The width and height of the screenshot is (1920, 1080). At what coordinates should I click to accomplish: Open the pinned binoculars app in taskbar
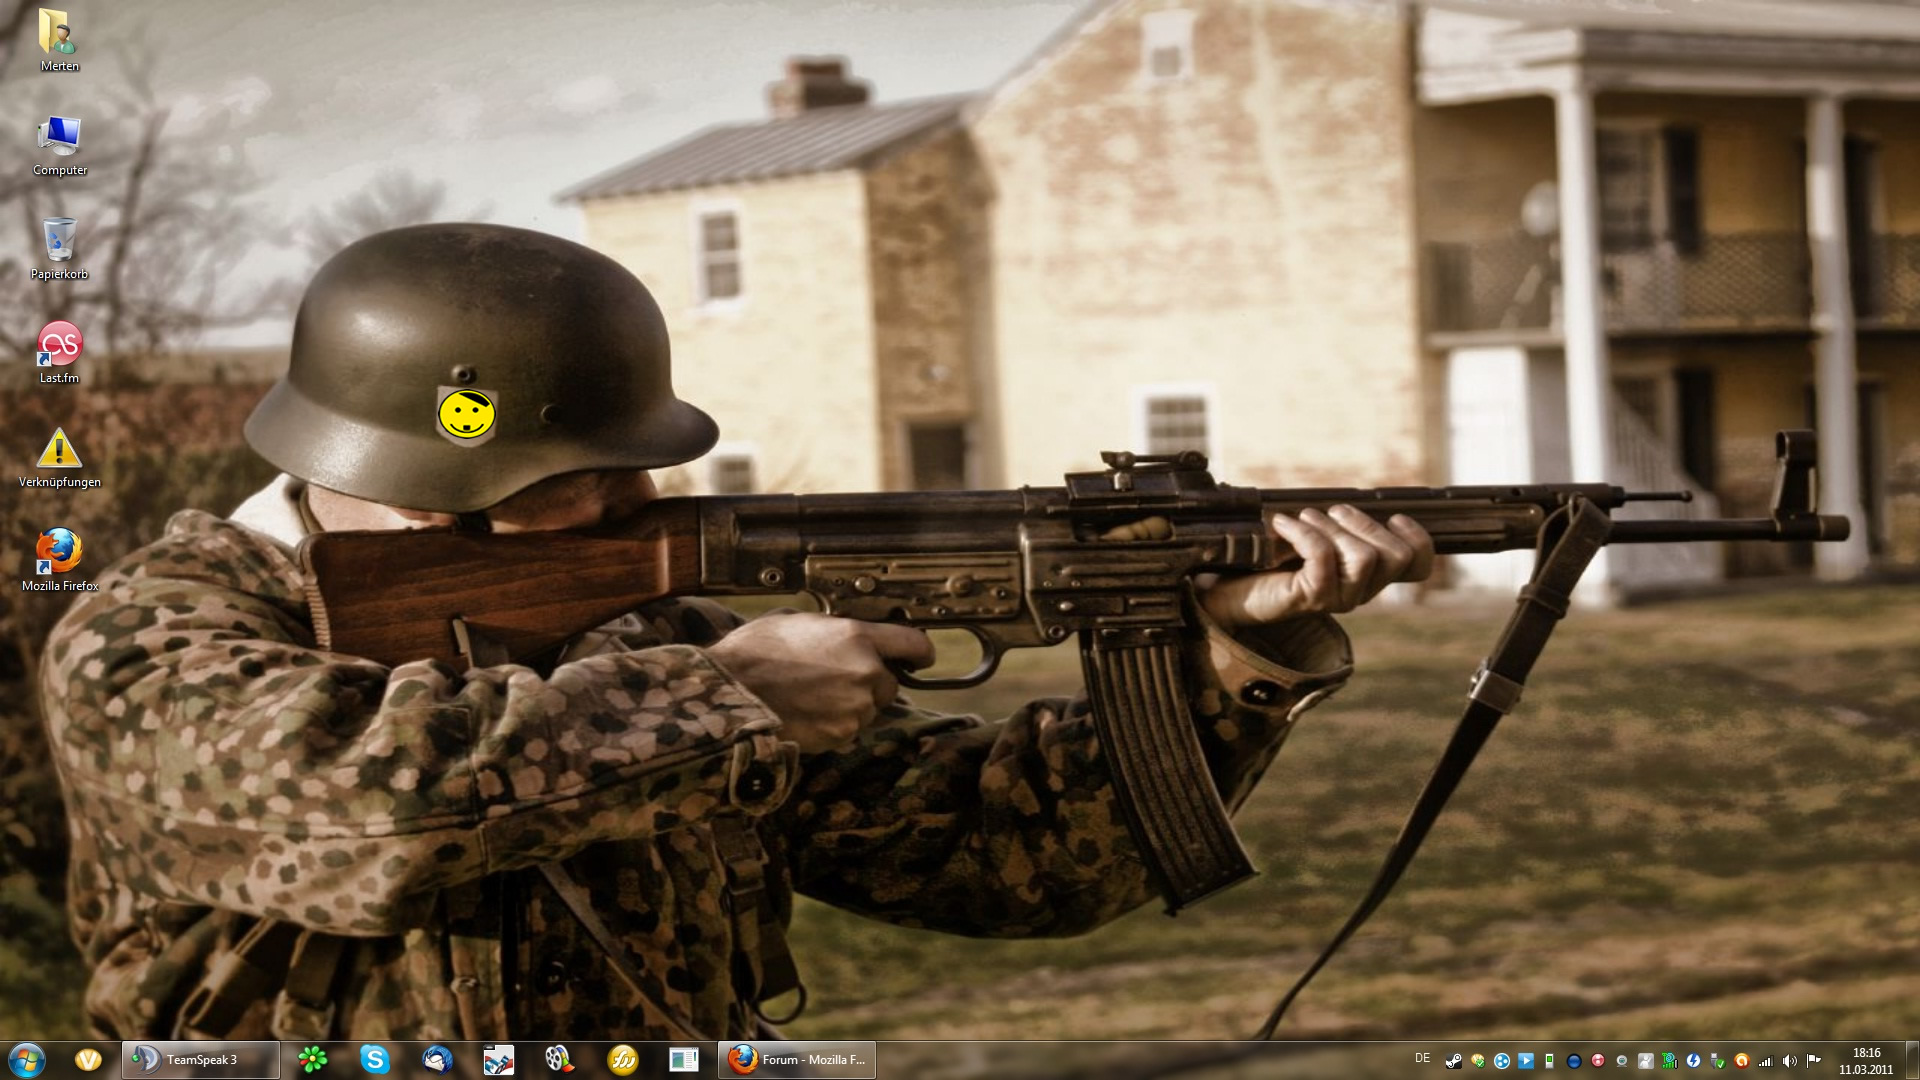[x=498, y=1060]
